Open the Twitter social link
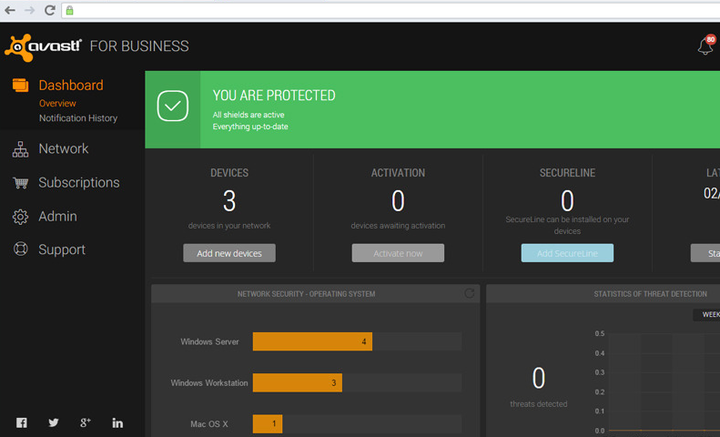This screenshot has width=720, height=437. pos(54,422)
